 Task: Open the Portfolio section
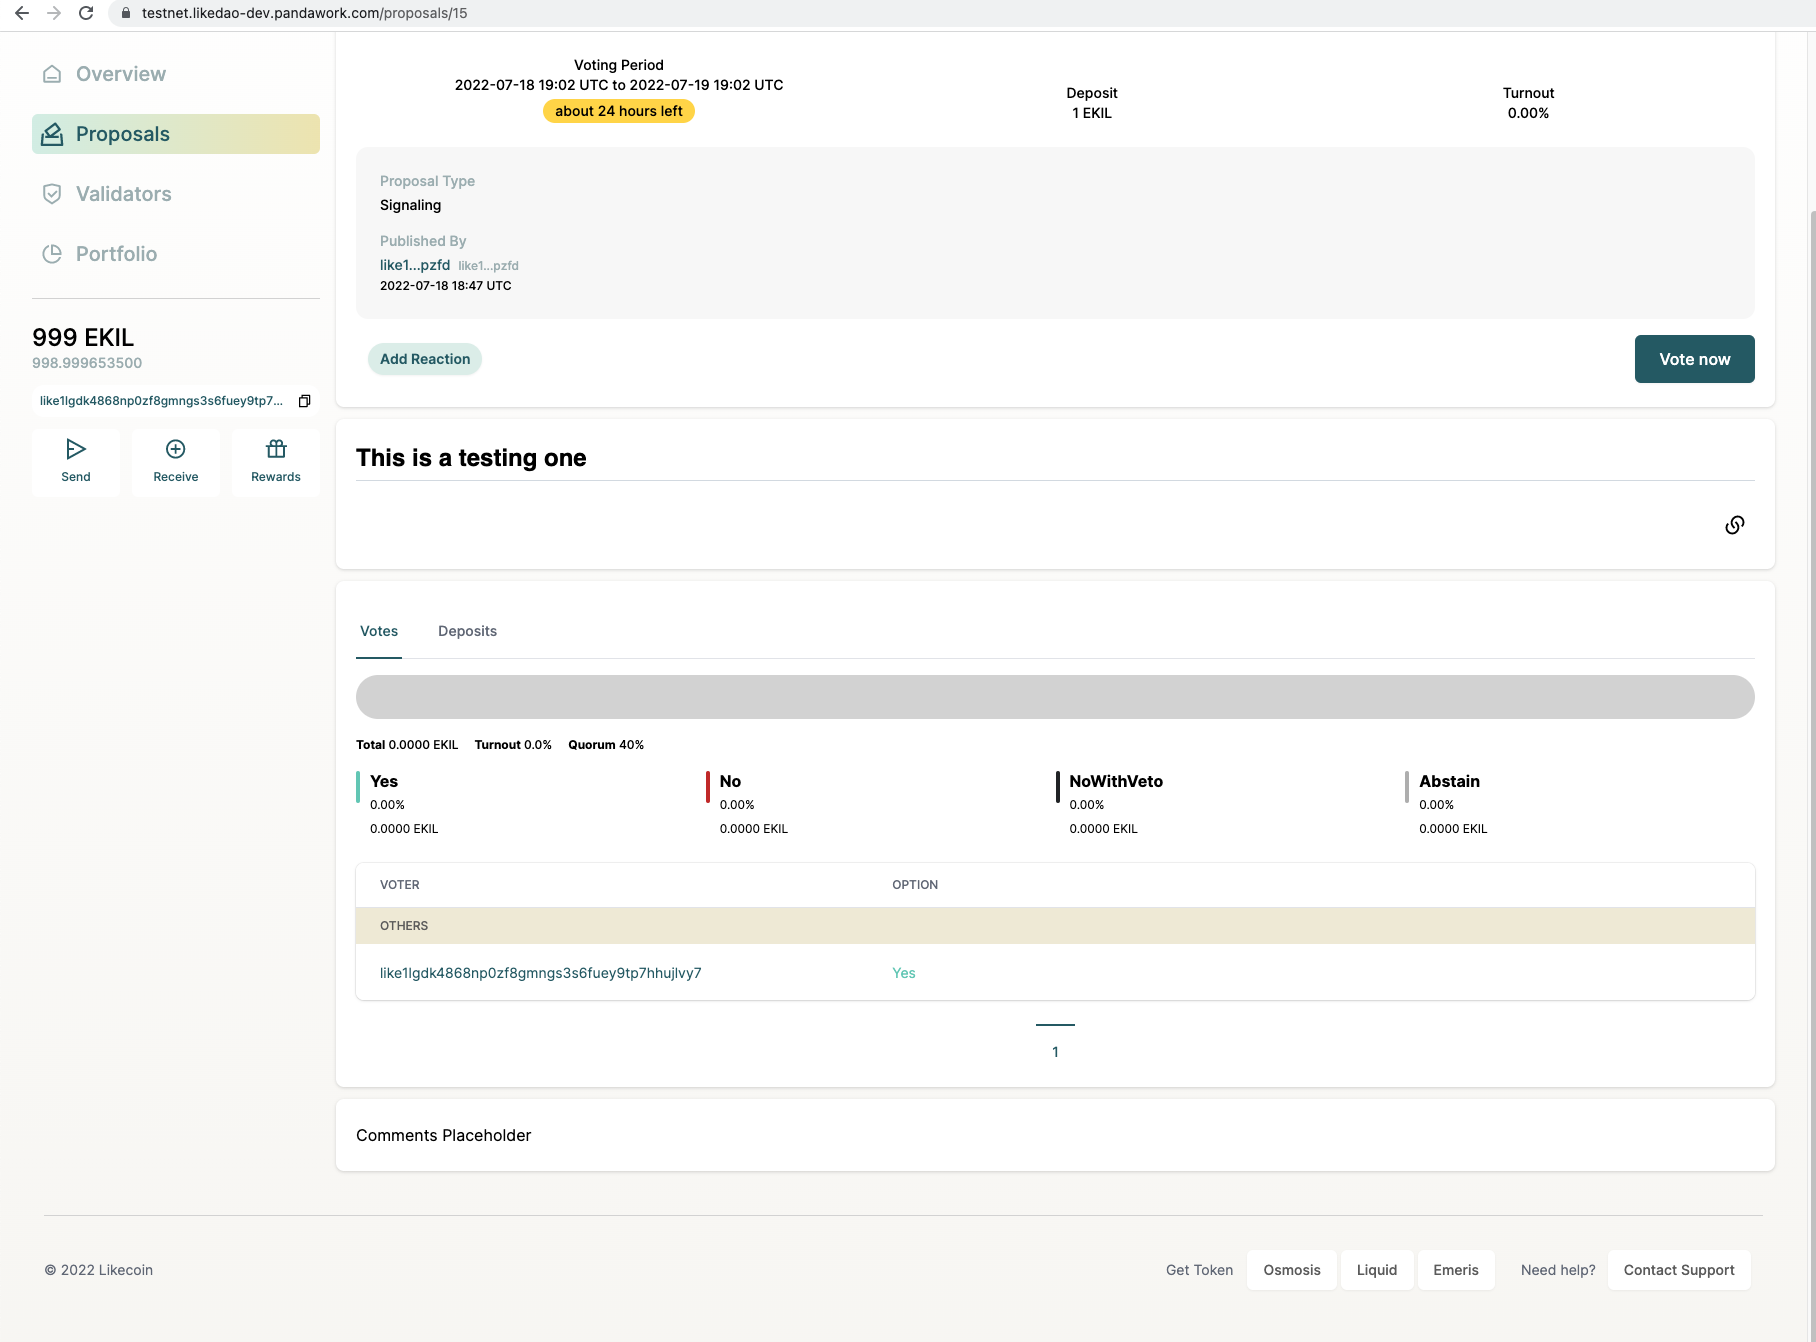(116, 254)
